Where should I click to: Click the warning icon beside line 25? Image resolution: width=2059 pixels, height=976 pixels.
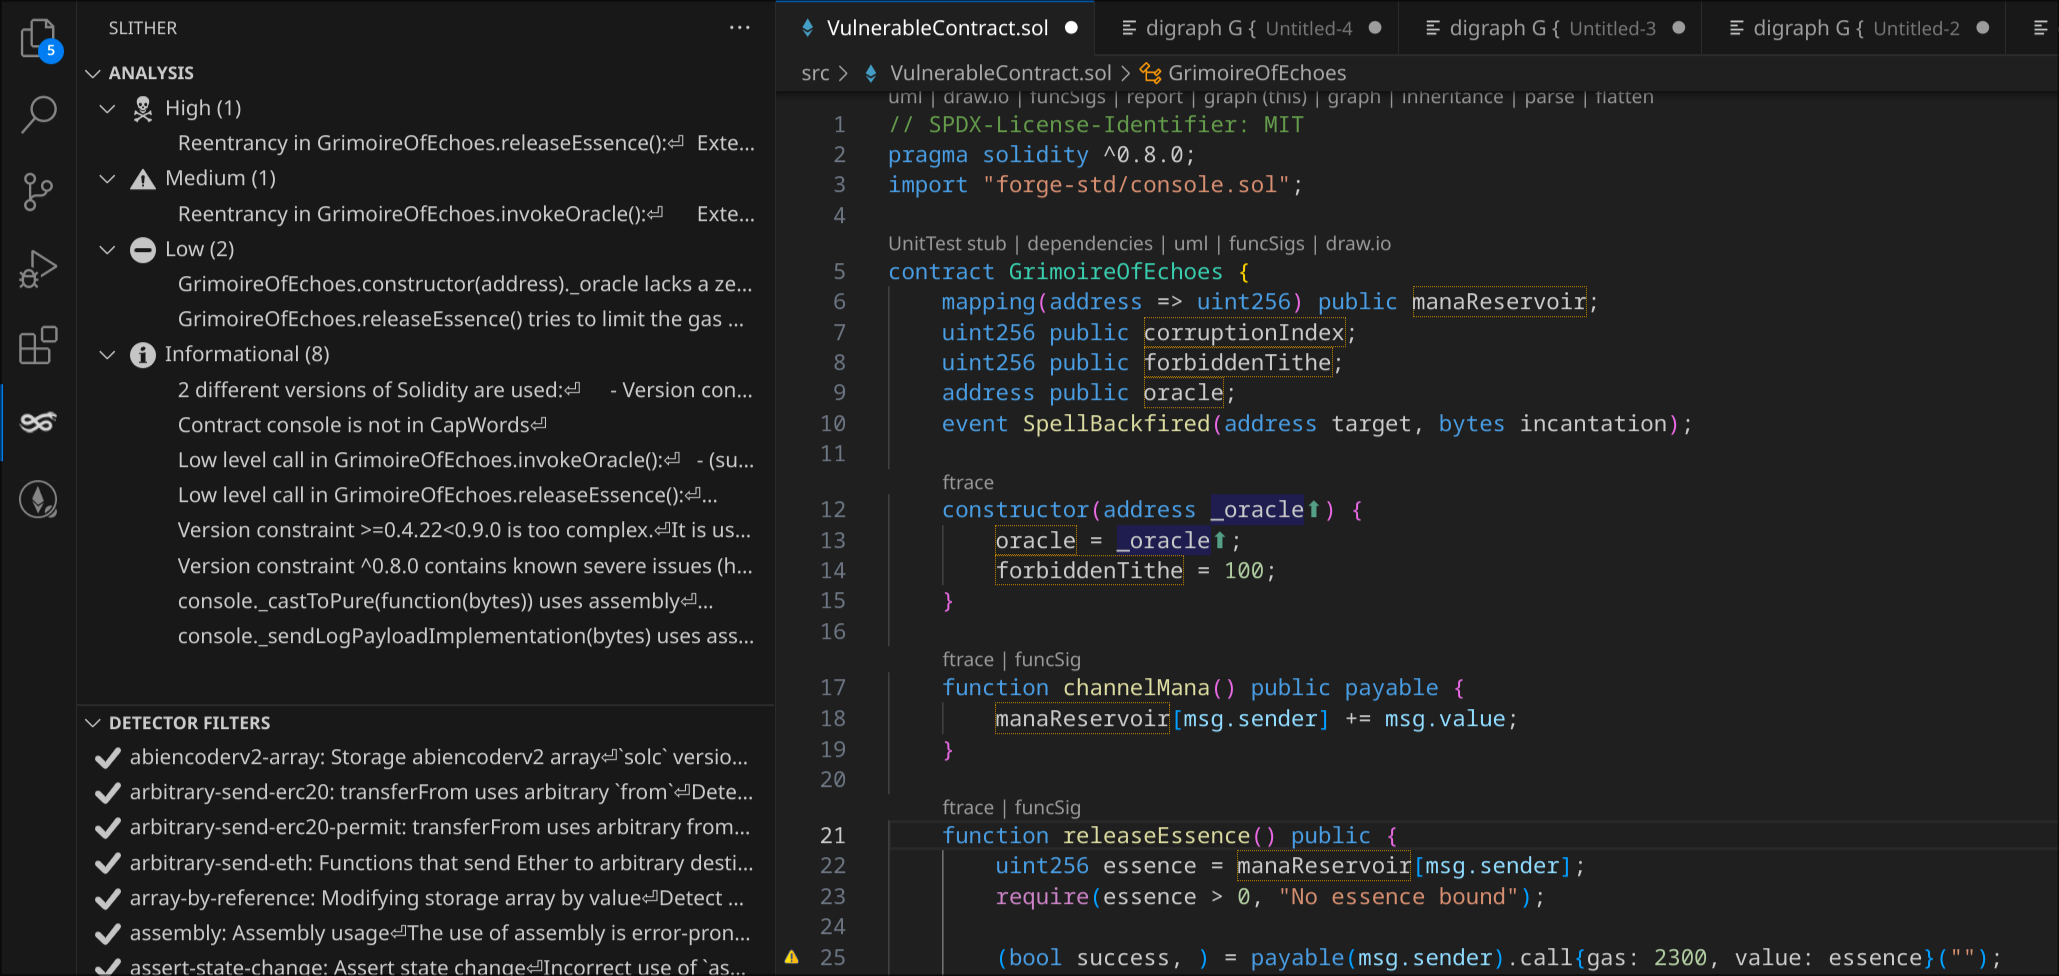coord(791,958)
